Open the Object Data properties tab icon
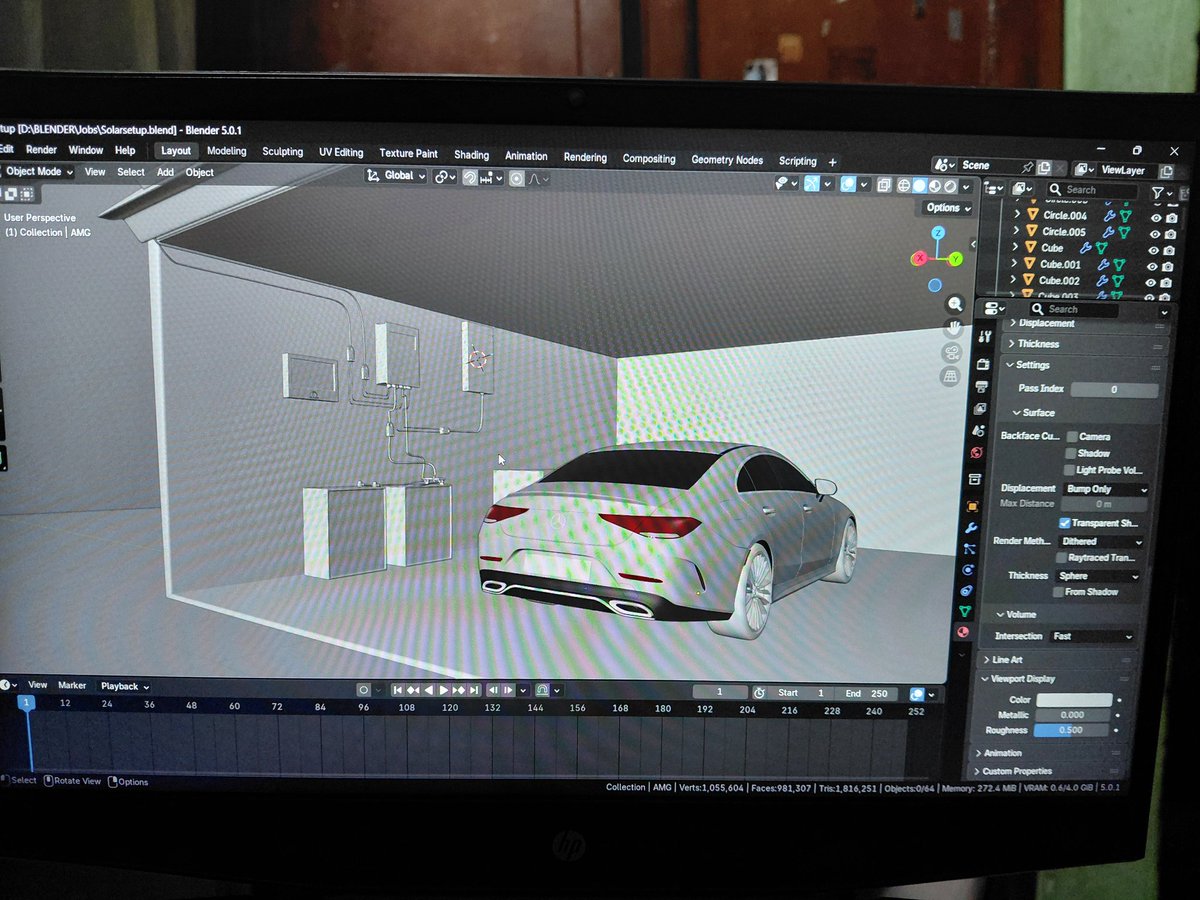This screenshot has height=900, width=1200. pos(965,610)
